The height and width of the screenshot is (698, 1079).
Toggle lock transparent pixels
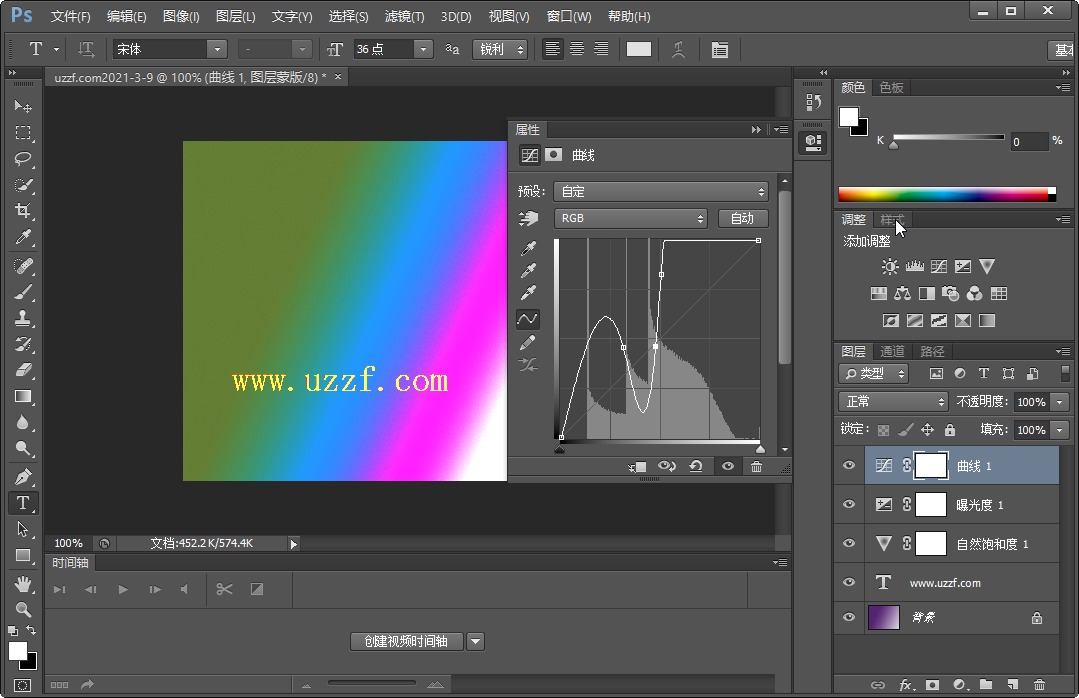883,430
